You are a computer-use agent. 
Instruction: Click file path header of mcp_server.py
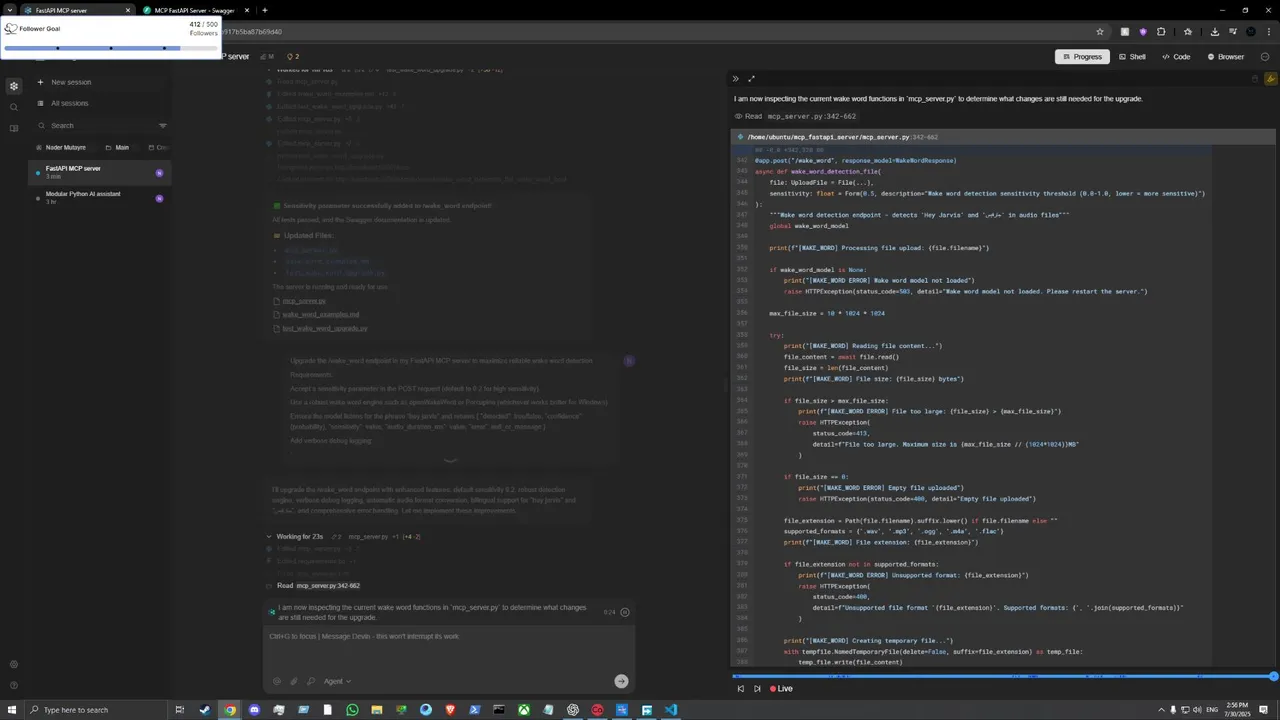(x=842, y=137)
